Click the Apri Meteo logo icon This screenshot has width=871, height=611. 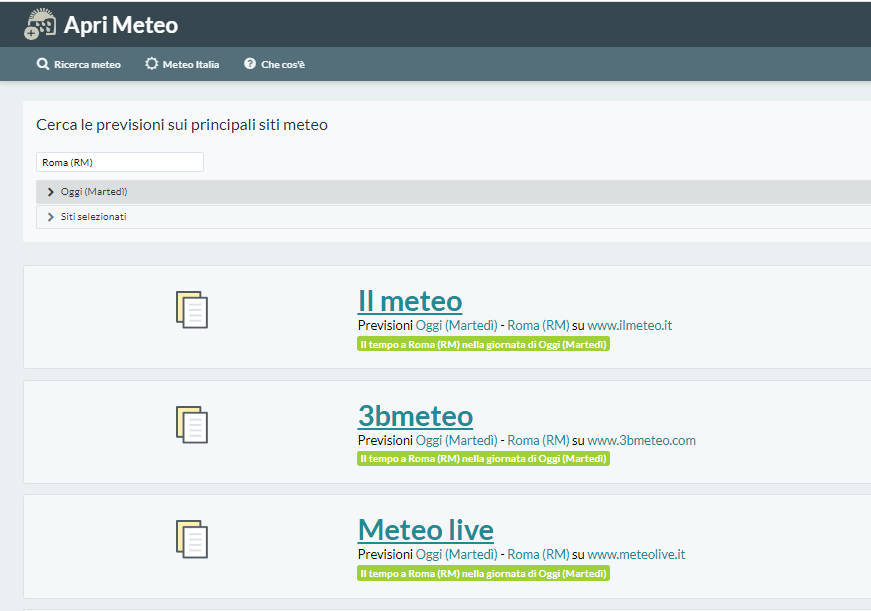40,24
